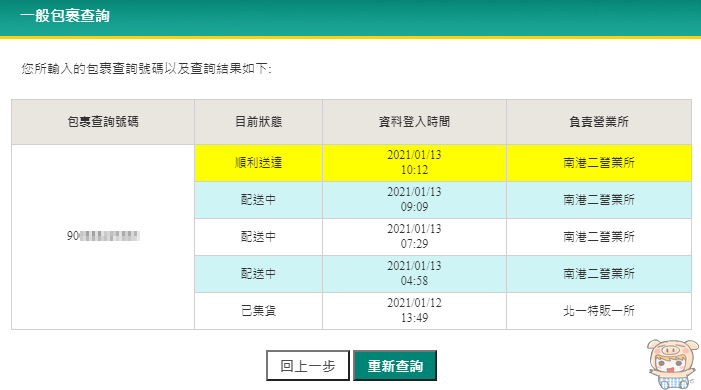Click the 2021/01/13 07:29 timestamp
This screenshot has width=701, height=390.
tap(414, 237)
